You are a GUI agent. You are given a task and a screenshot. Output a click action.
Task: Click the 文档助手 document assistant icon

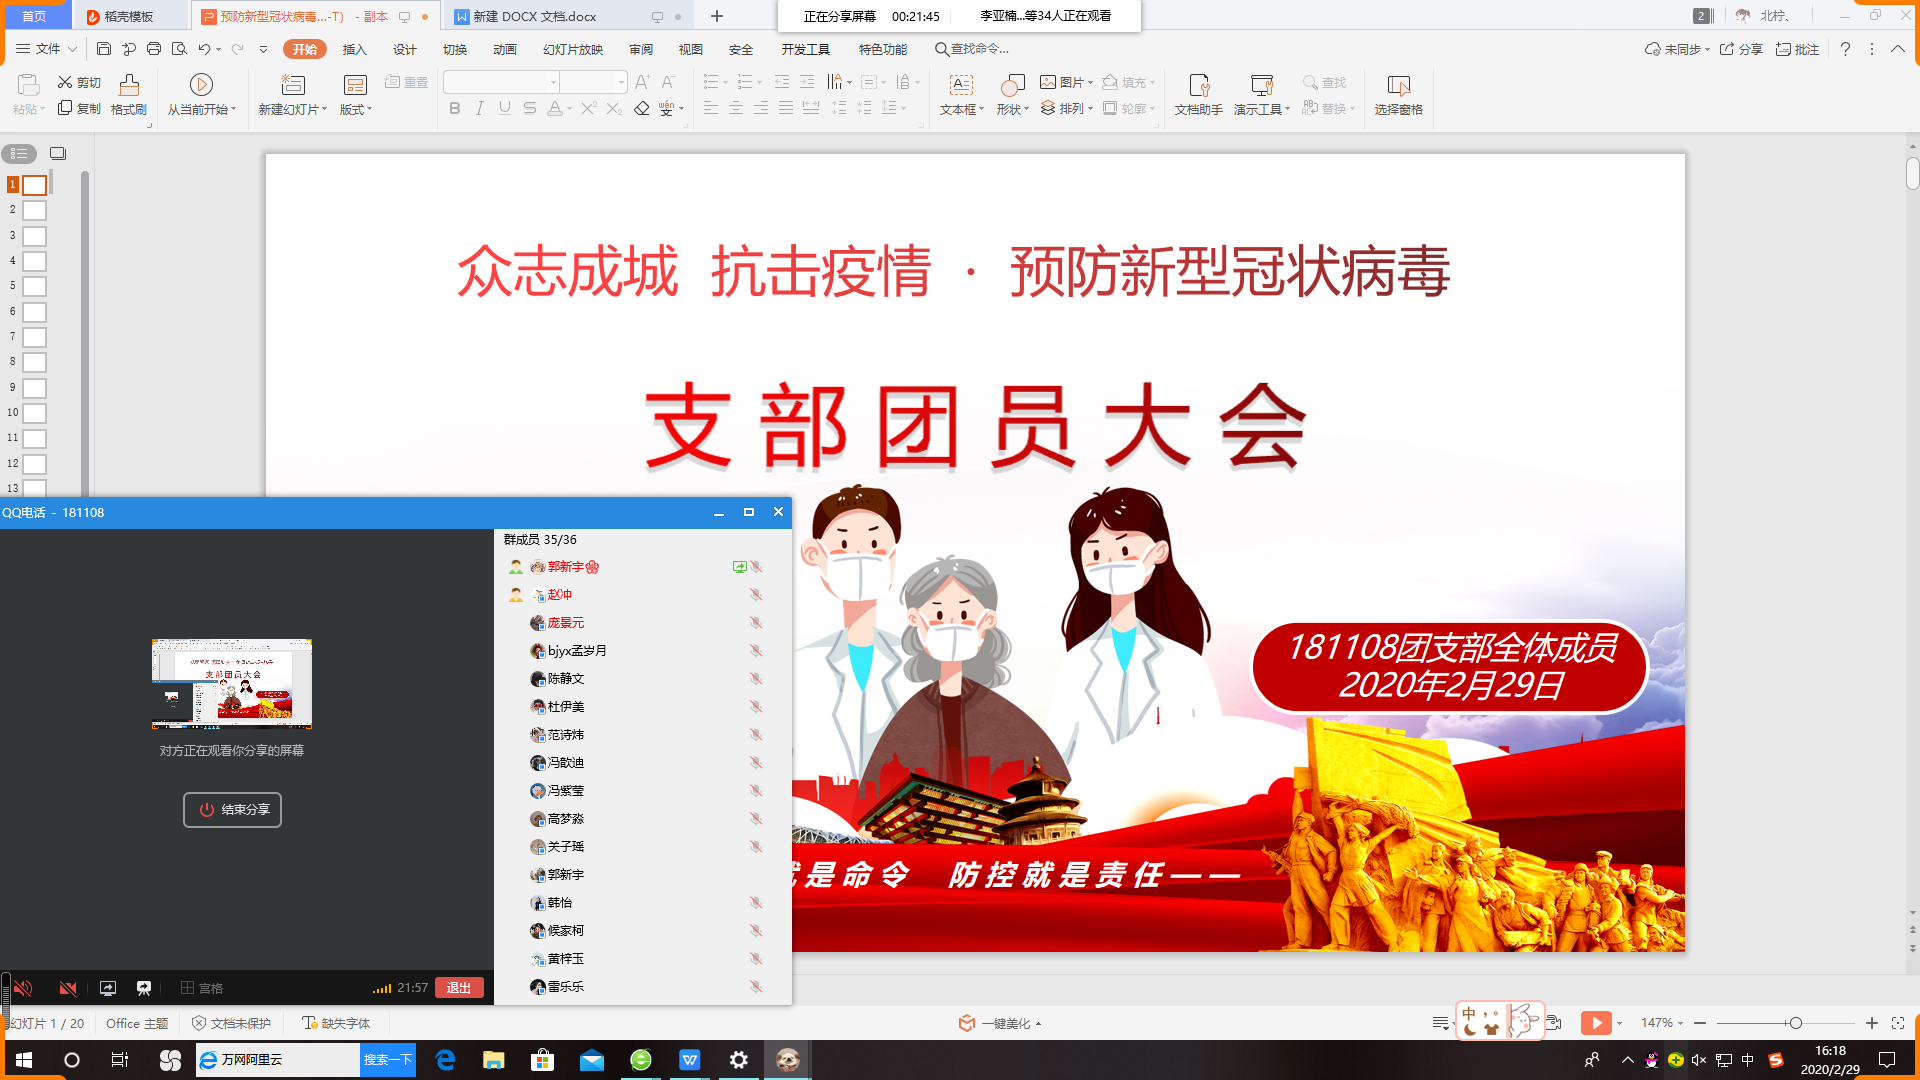(x=1198, y=85)
